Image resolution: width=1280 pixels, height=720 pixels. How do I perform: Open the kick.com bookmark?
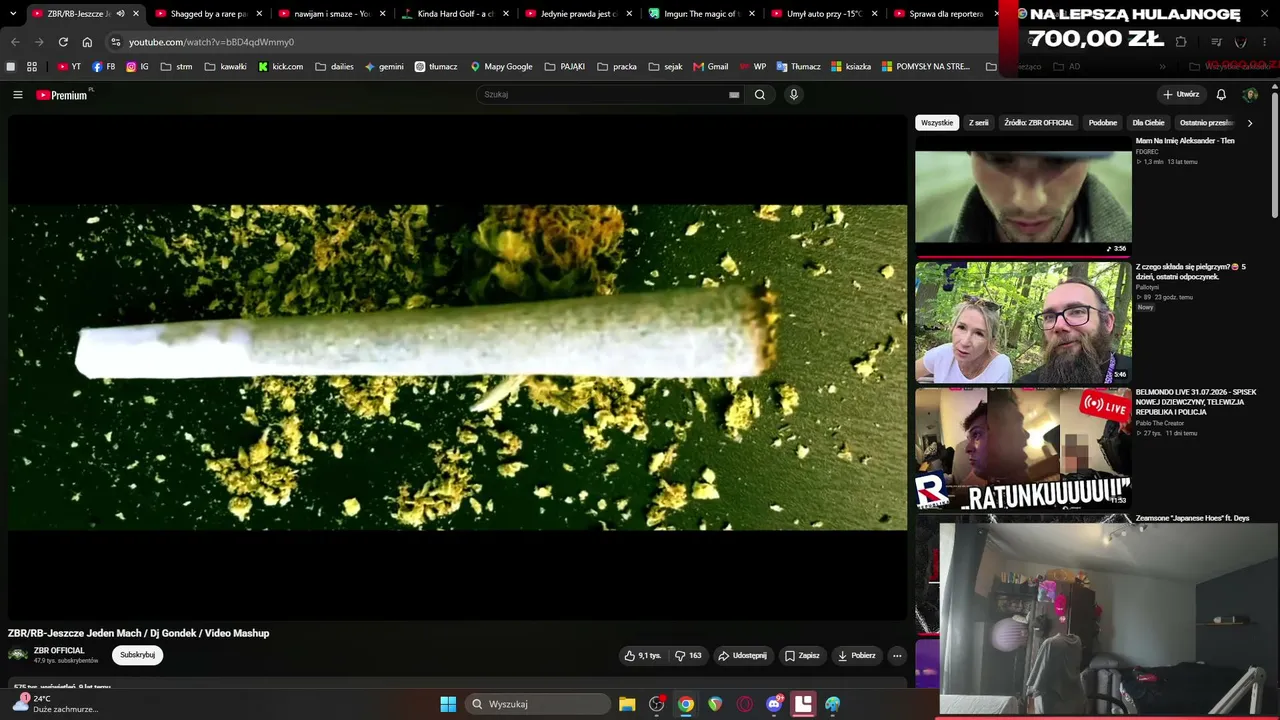pyautogui.click(x=281, y=67)
